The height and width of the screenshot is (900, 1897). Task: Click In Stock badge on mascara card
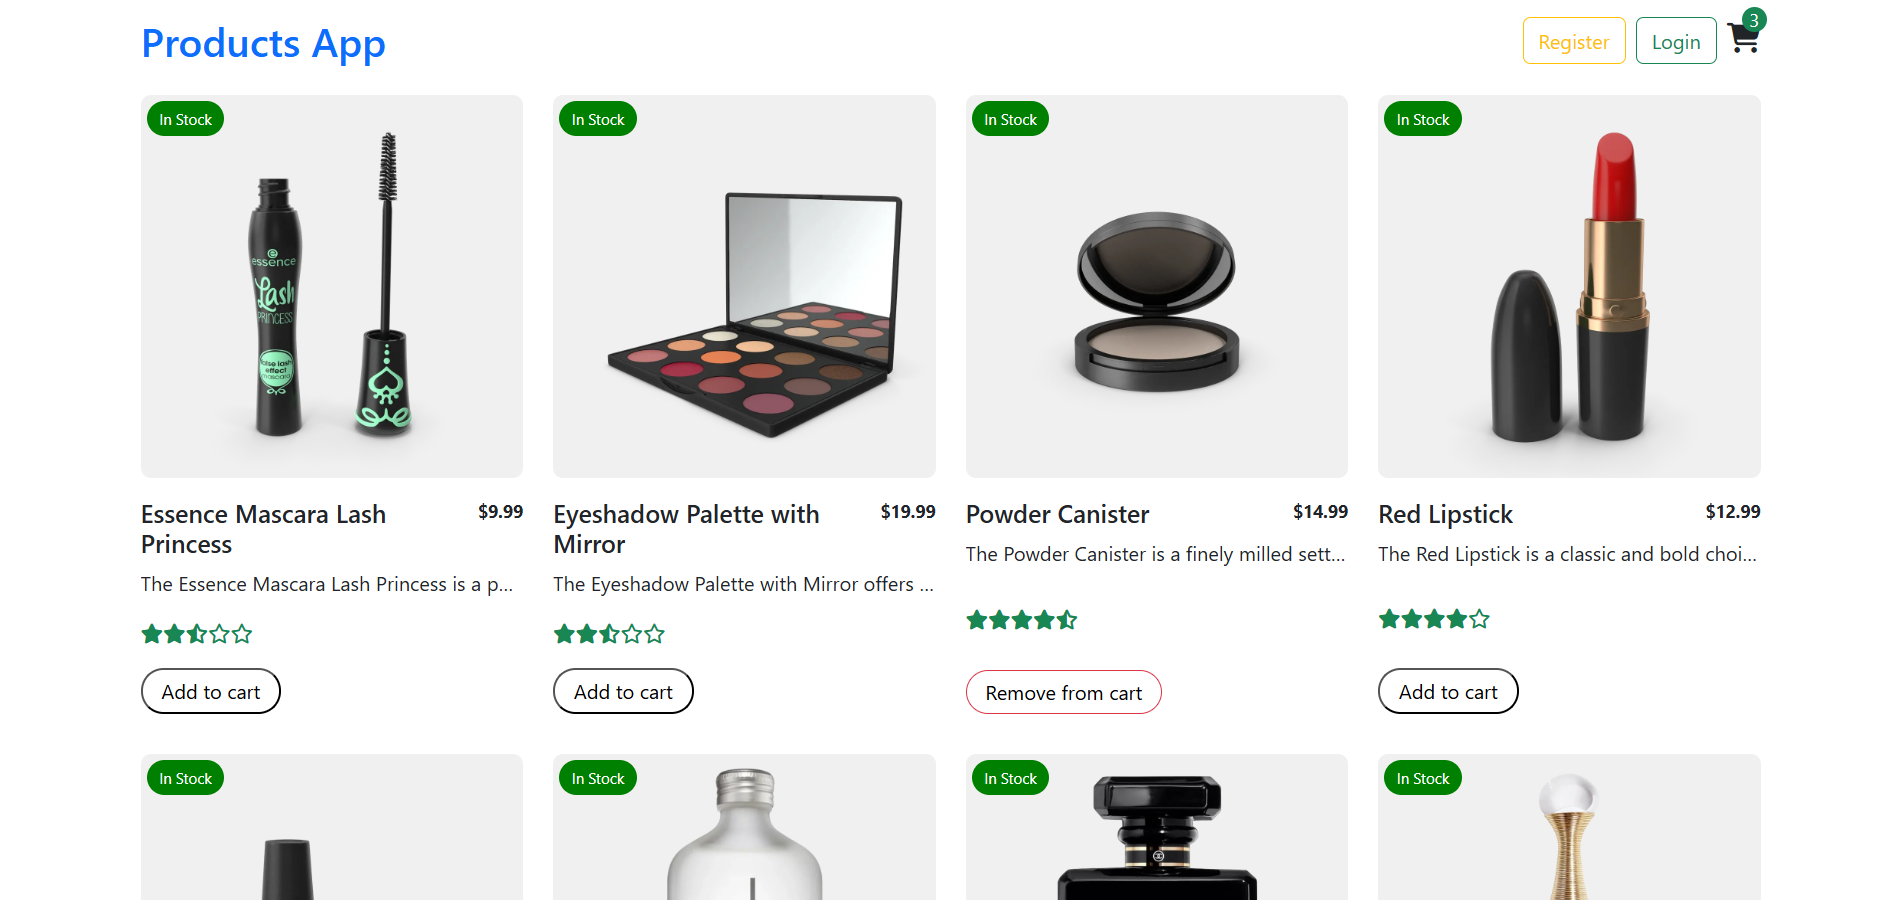185,119
